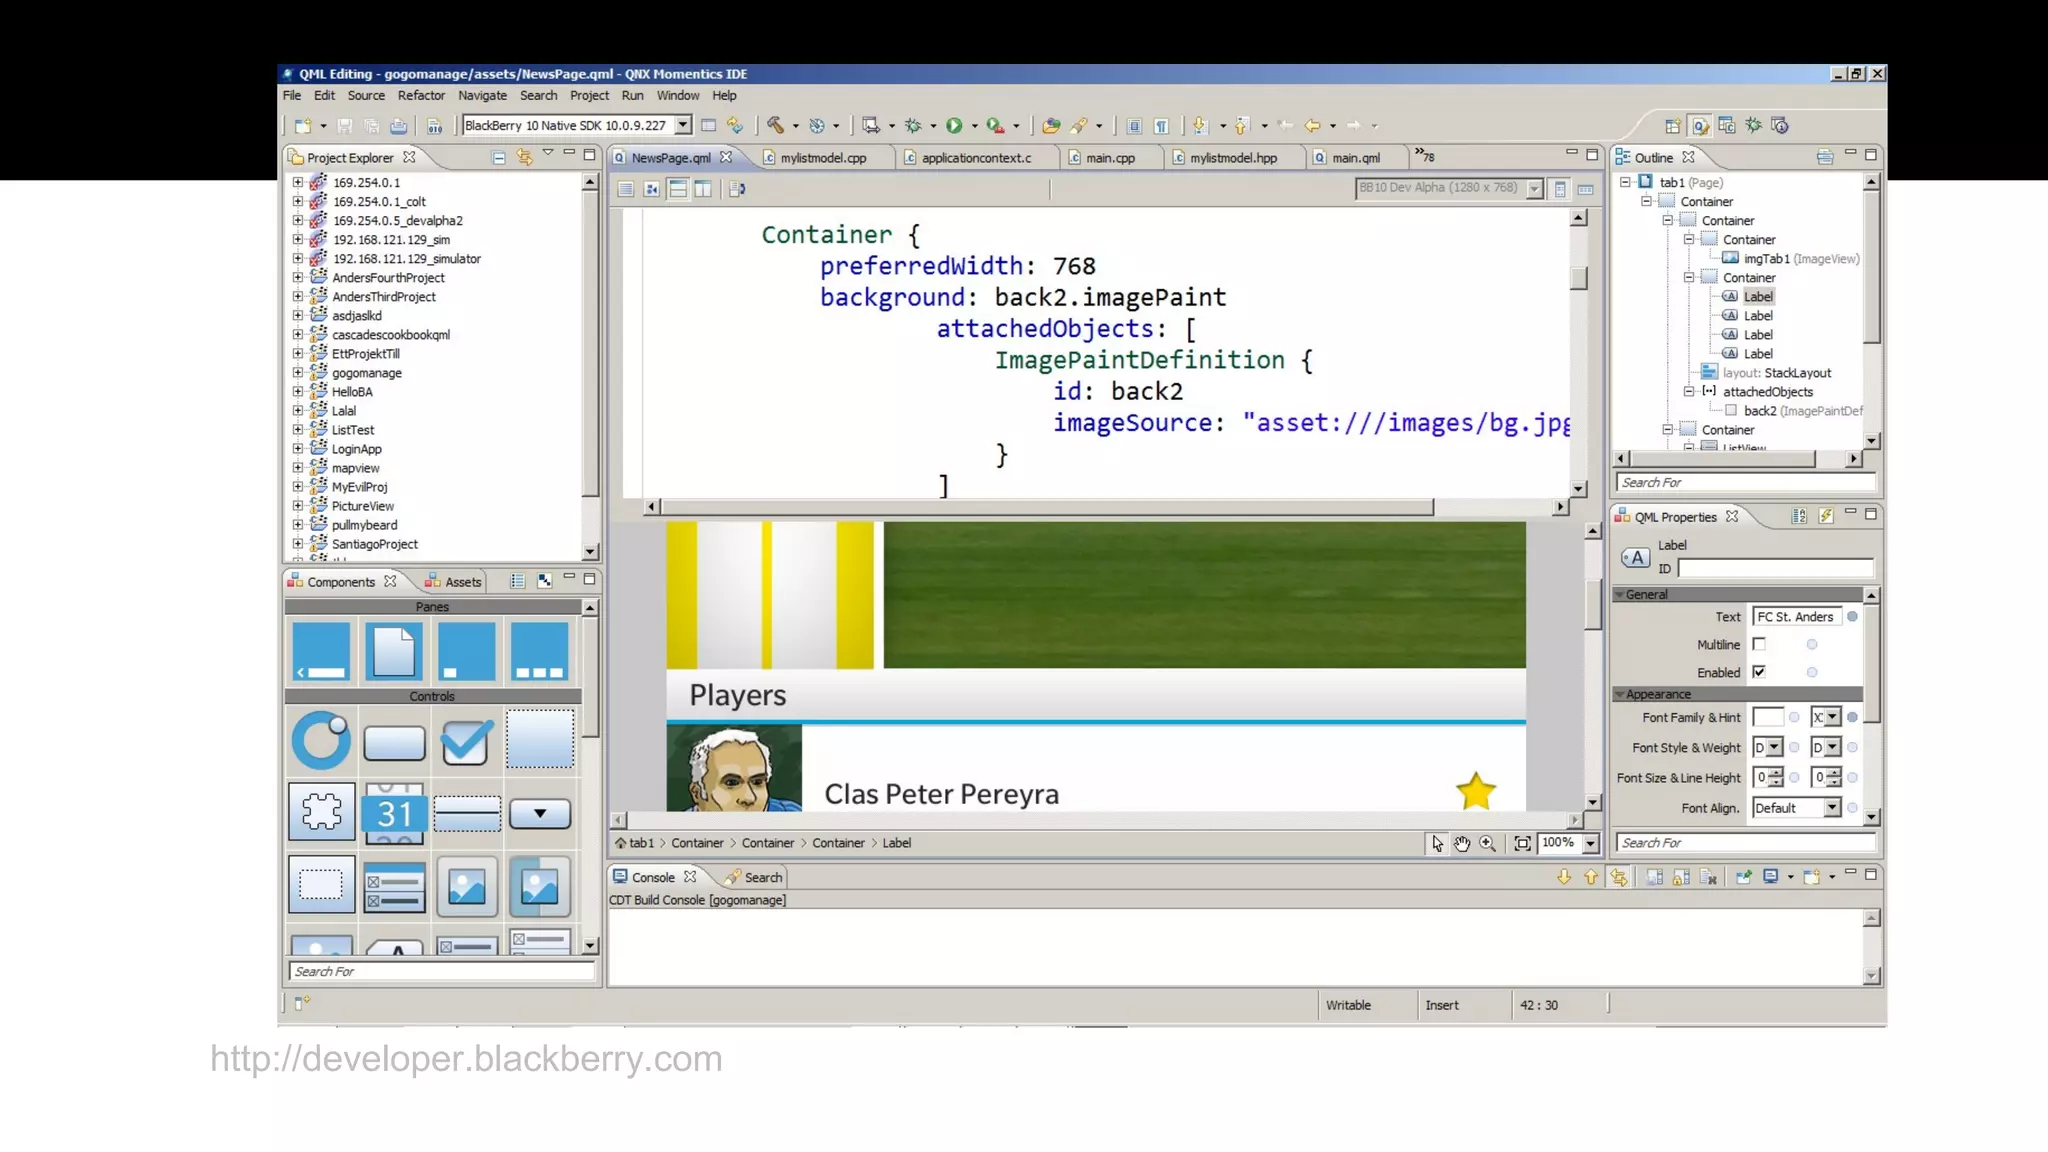Open the Navigate menu
Image resolution: width=2048 pixels, height=1152 pixels.
[482, 96]
